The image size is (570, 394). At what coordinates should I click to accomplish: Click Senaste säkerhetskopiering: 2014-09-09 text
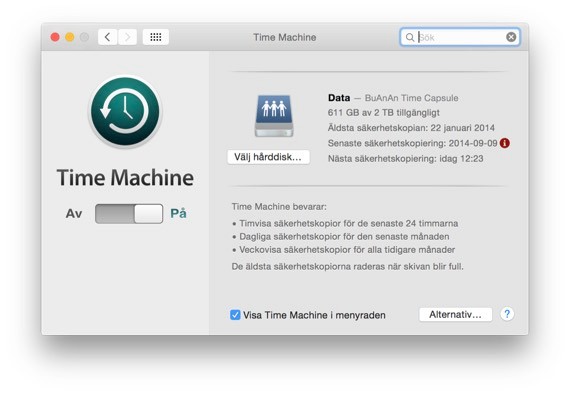click(x=412, y=143)
